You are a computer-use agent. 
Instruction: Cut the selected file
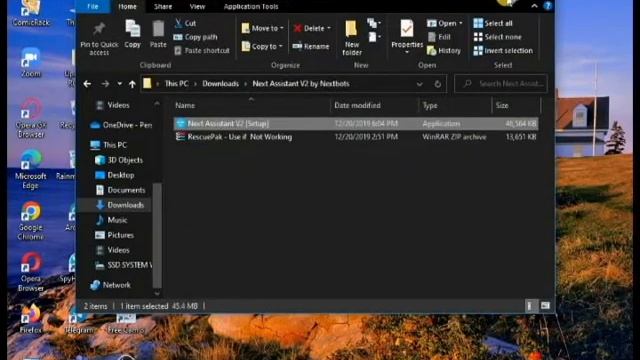(x=185, y=23)
